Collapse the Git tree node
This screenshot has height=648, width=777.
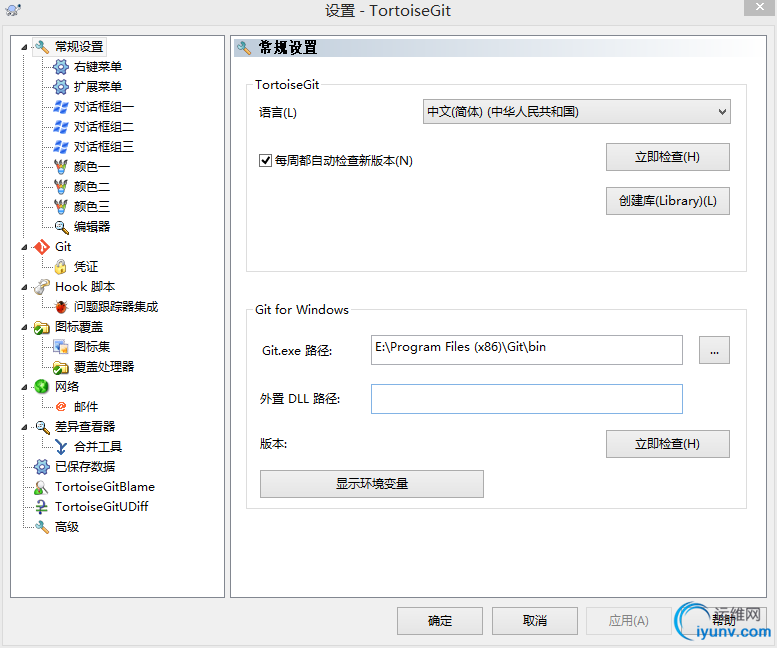point(24,247)
